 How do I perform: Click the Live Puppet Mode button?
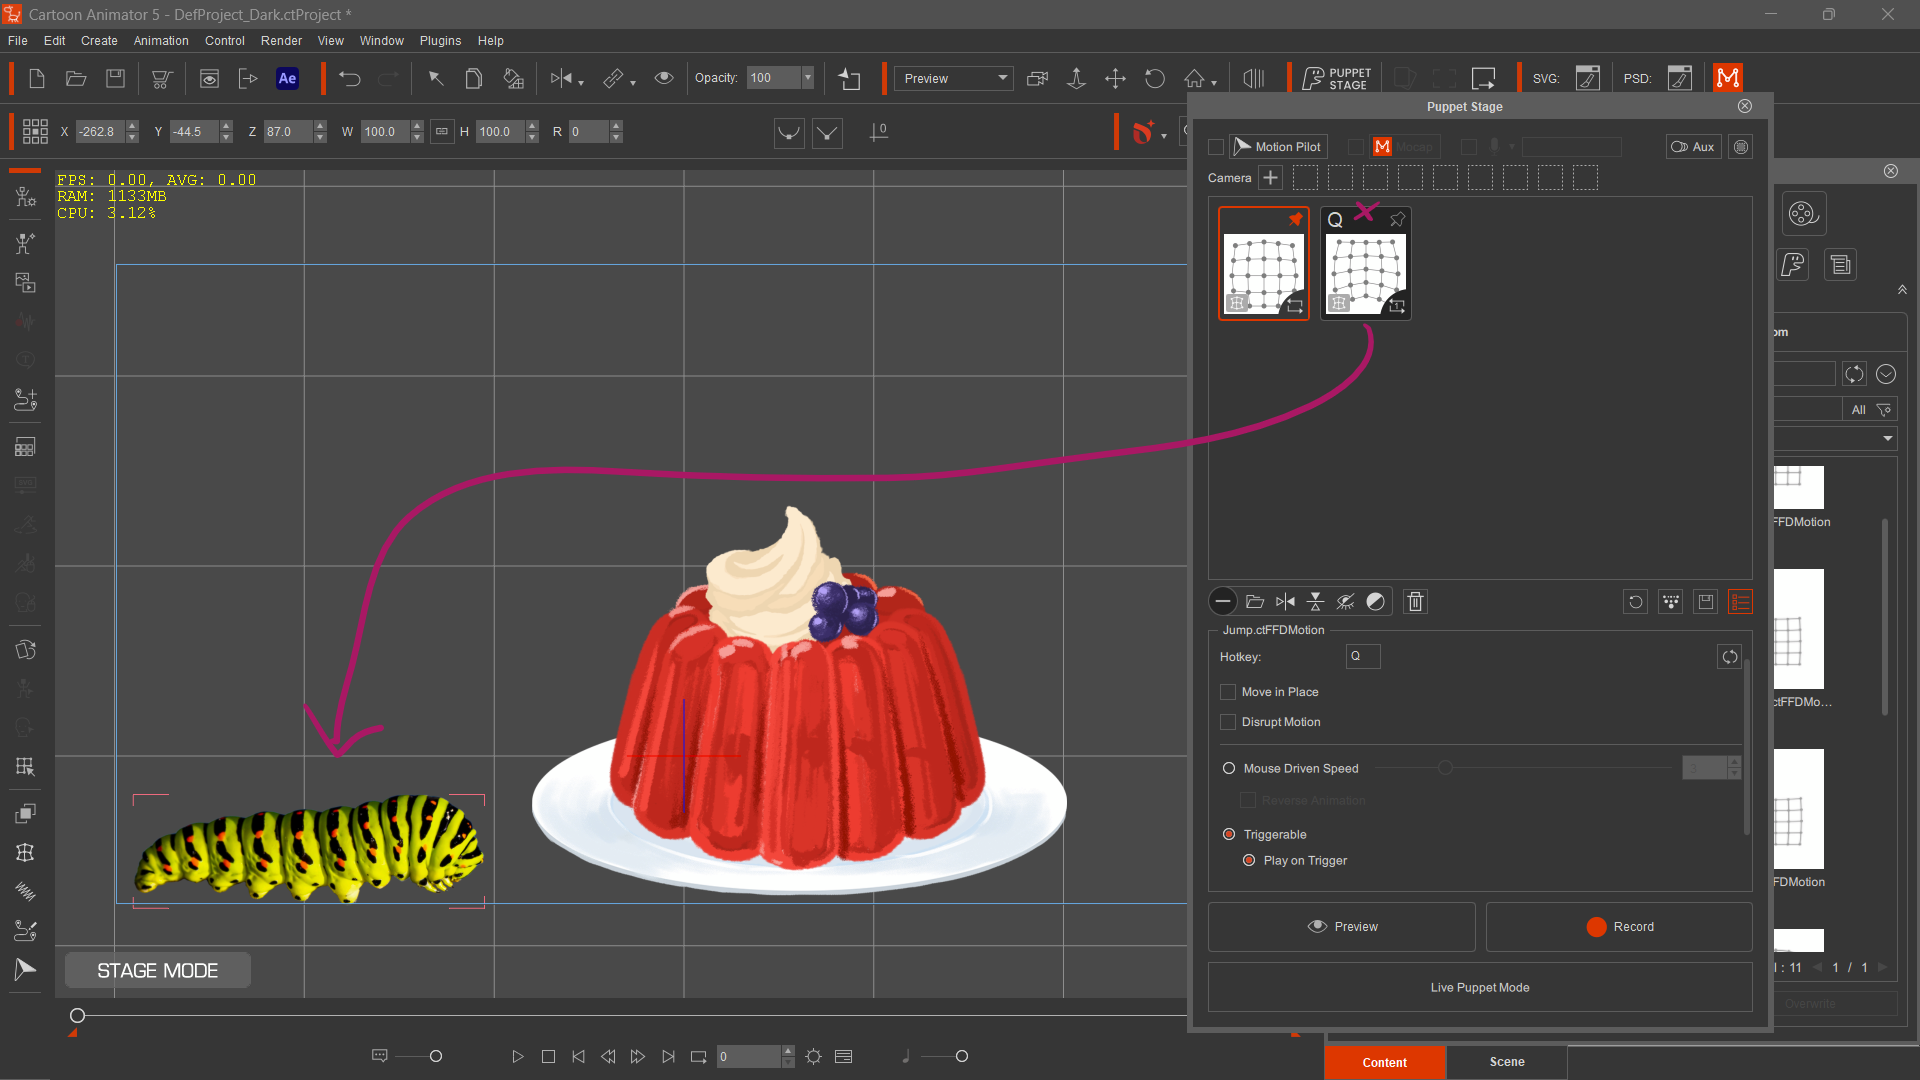click(1479, 987)
